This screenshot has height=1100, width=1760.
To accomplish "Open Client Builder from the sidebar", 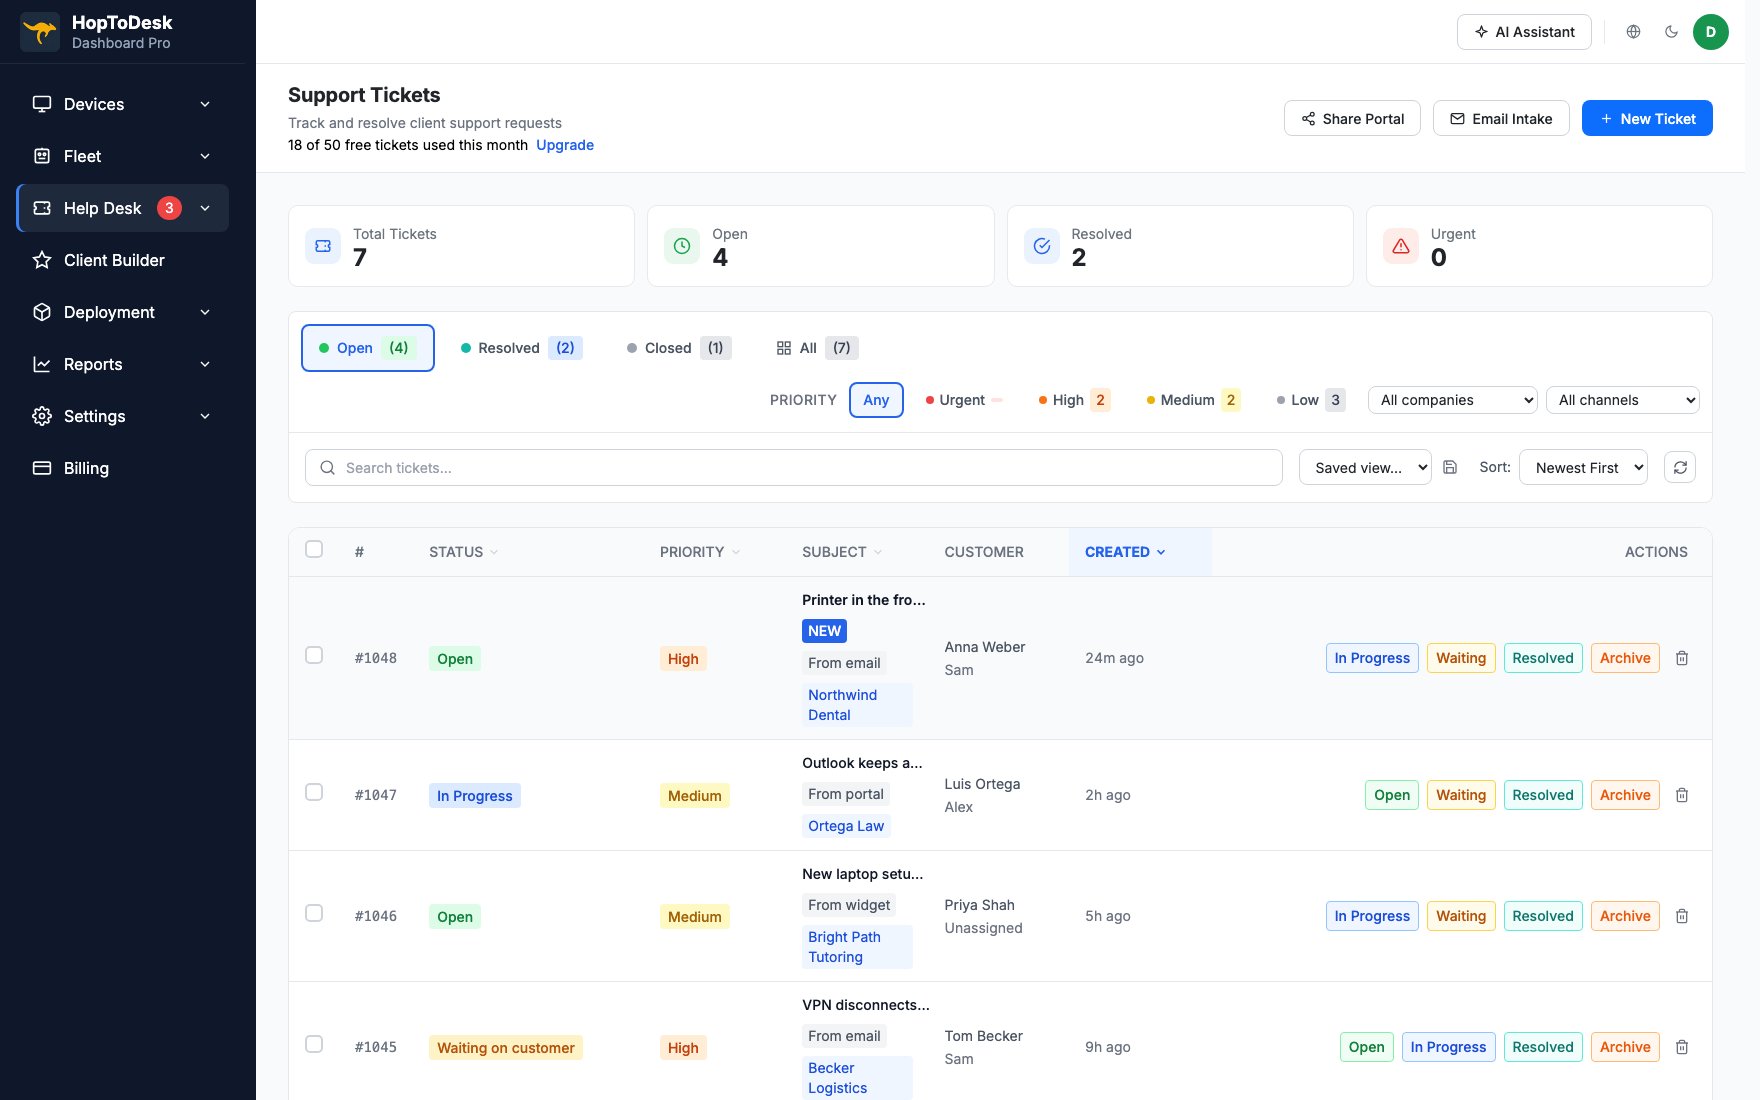I will [x=123, y=260].
